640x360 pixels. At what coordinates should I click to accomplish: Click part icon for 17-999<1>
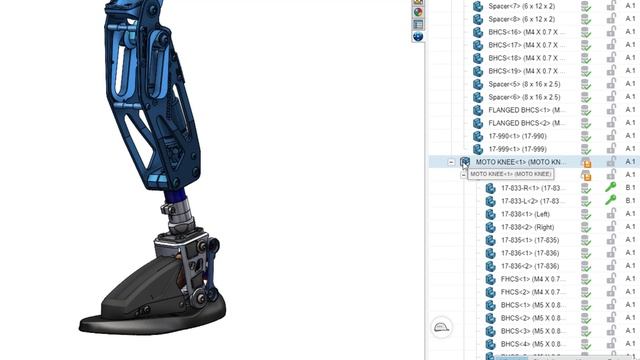(478, 149)
